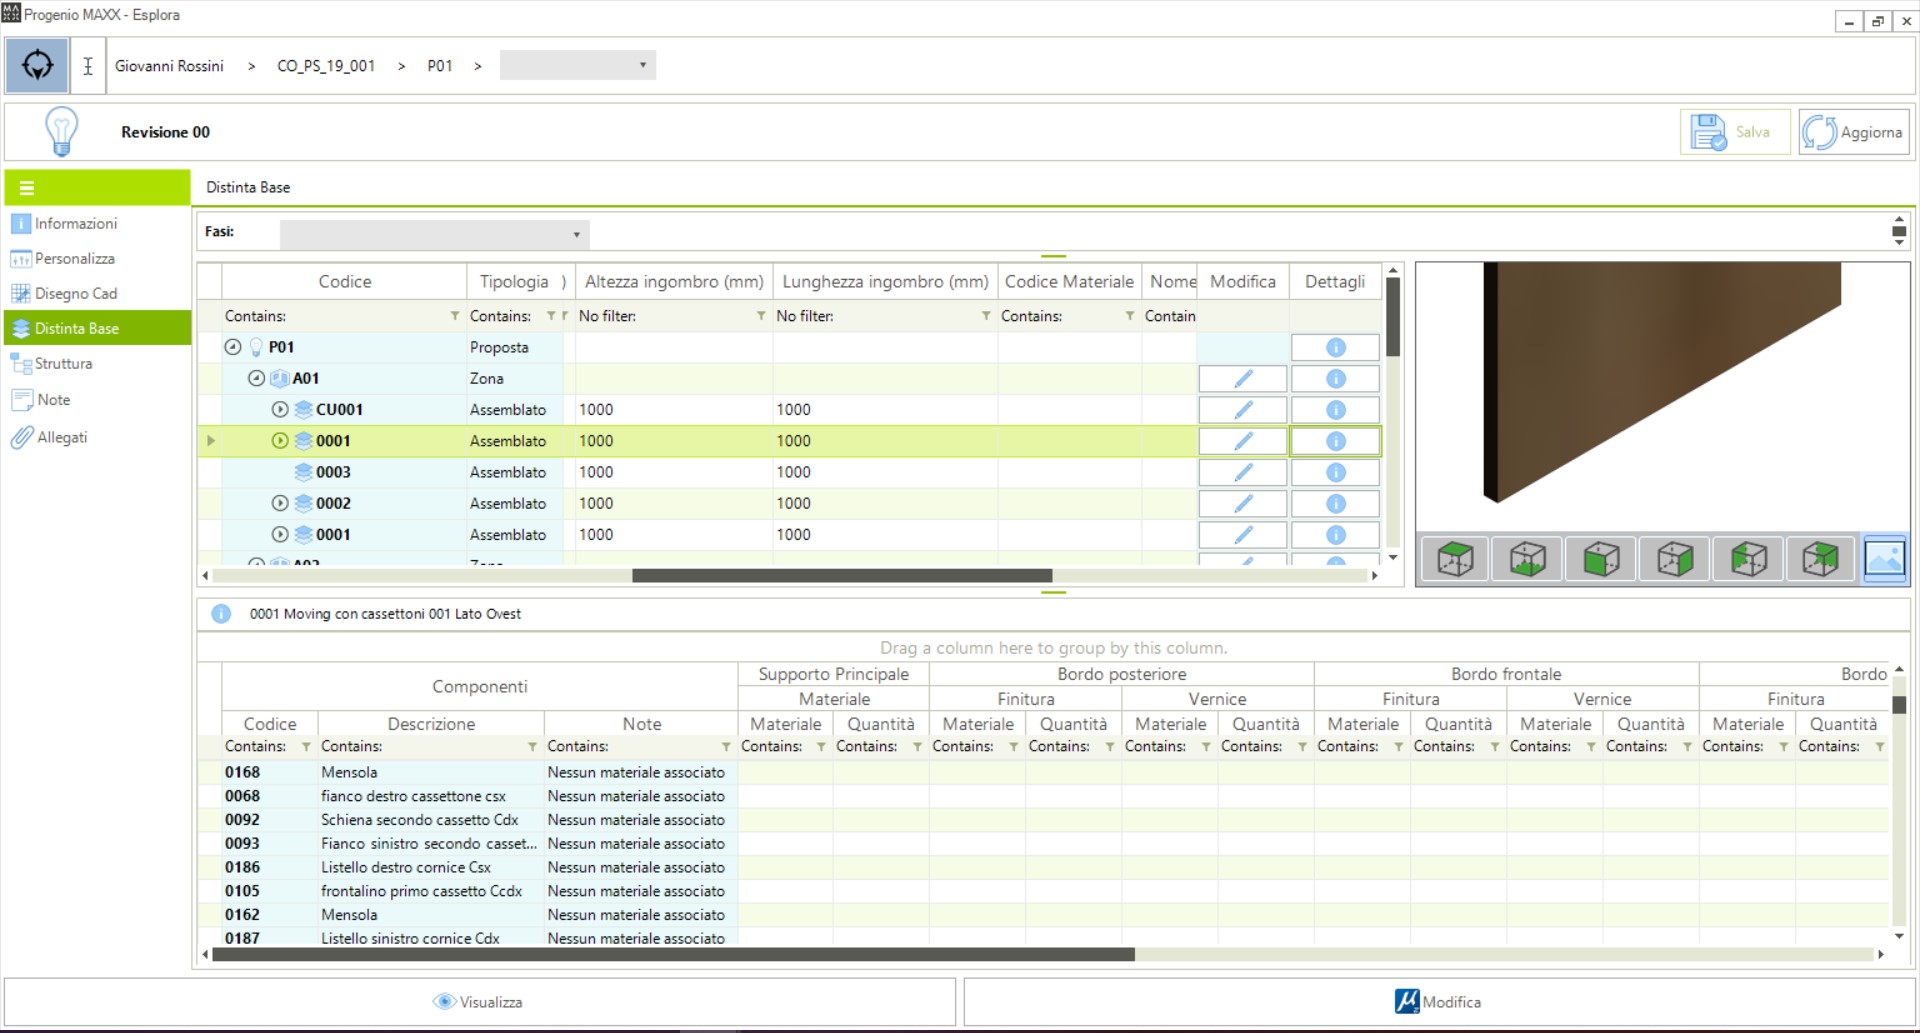Screen dimensions: 1920x1033
Task: Open the Codice Materiale filter funnel
Action: click(x=1130, y=316)
